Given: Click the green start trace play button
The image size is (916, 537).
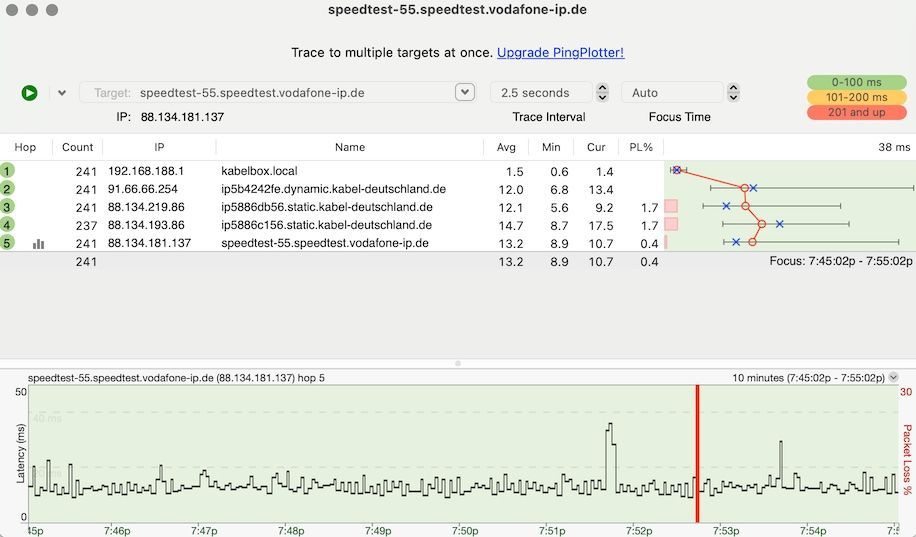Looking at the screenshot, I should pyautogui.click(x=30, y=93).
